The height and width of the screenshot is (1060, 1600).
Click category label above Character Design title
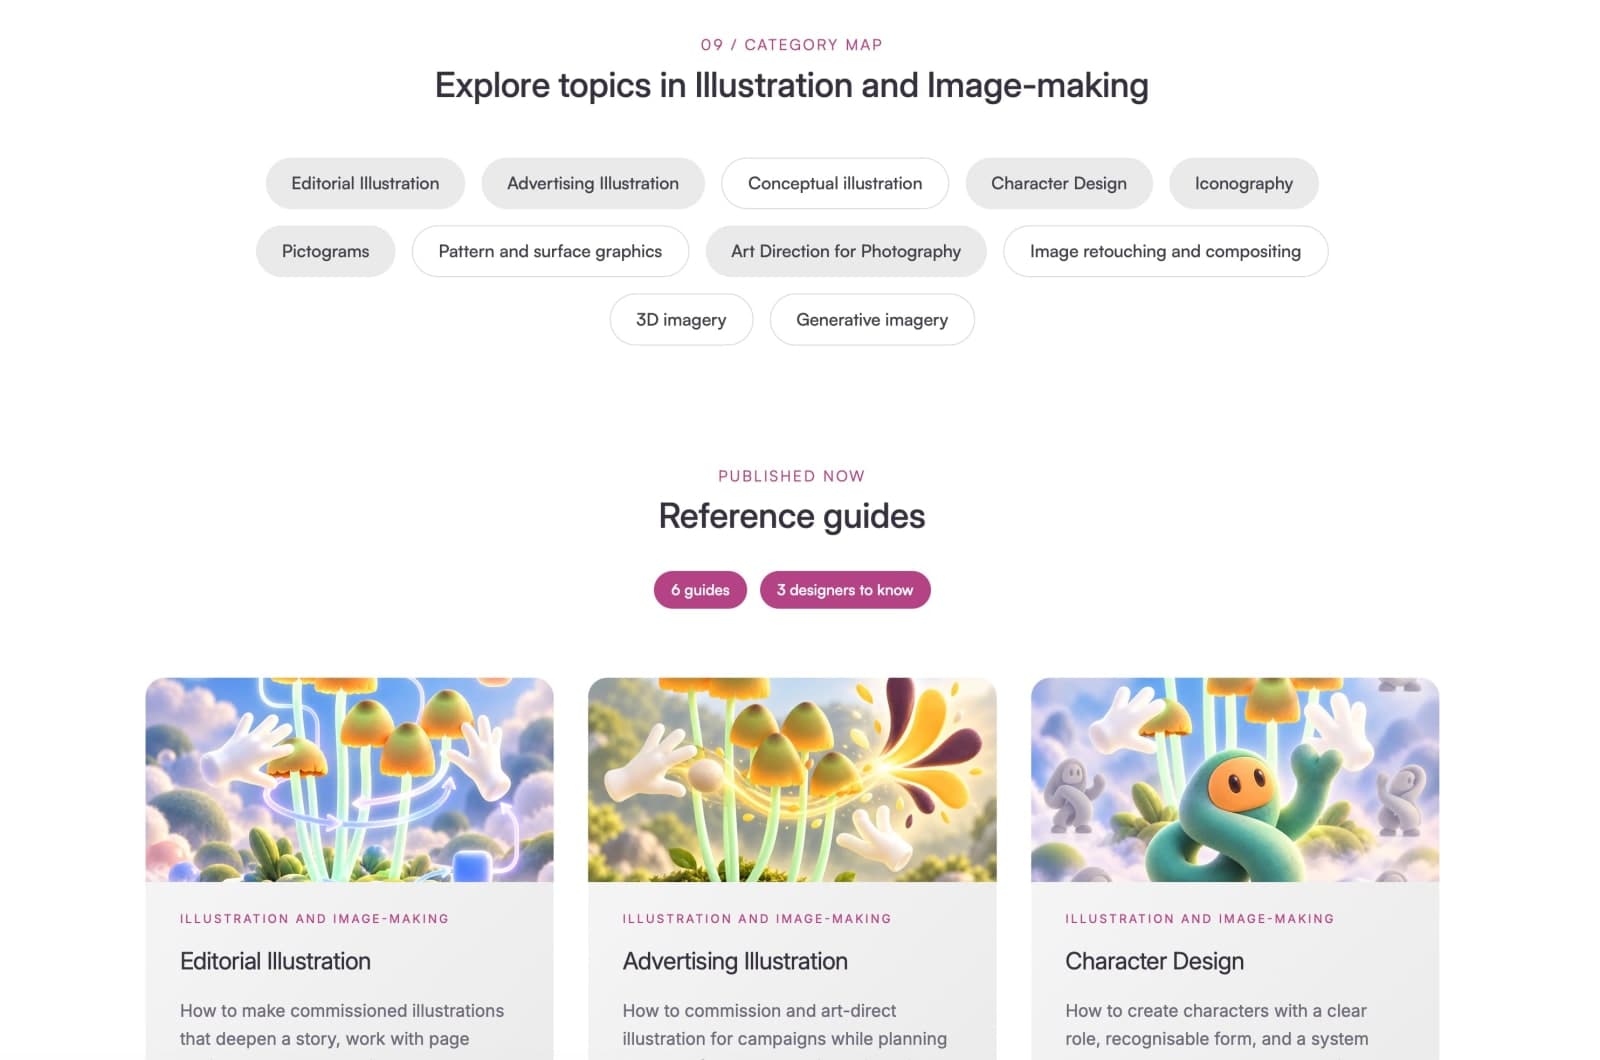tap(1199, 918)
